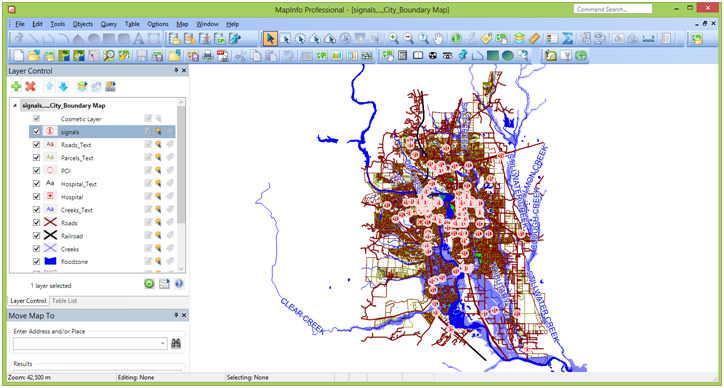Select the arrow Select tool in toolbar

[x=270, y=38]
